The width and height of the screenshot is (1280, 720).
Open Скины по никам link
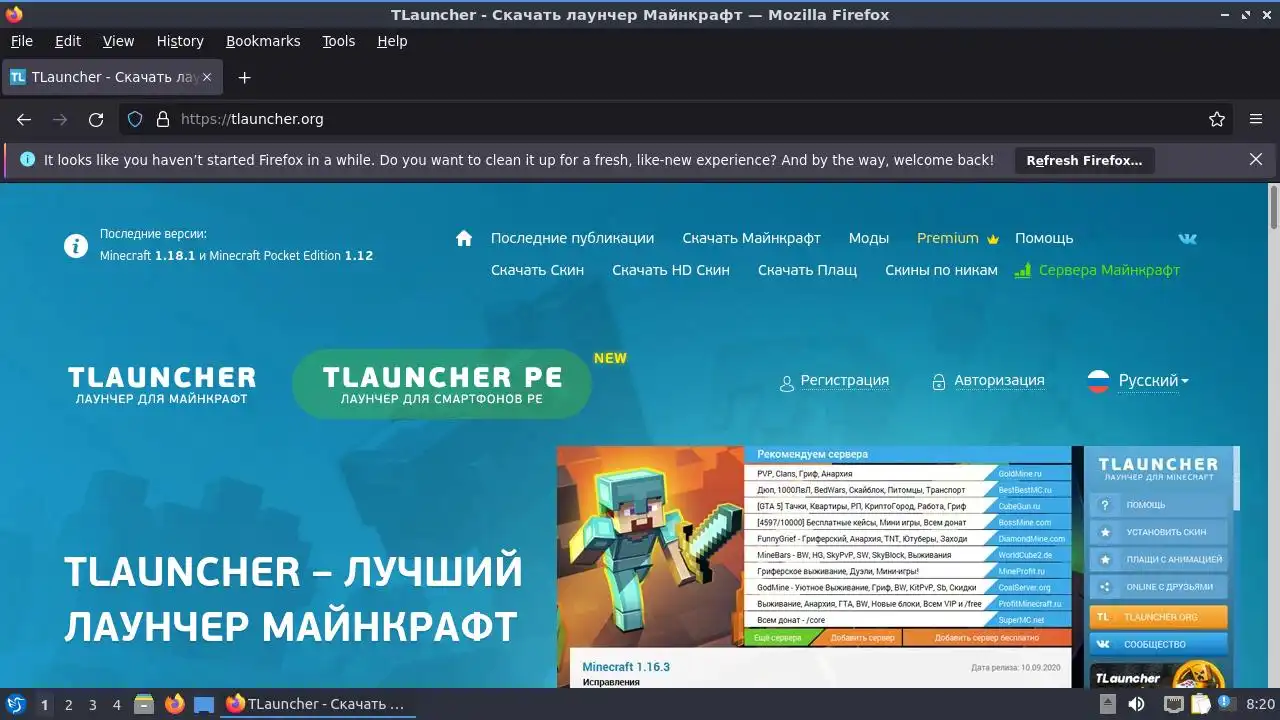(941, 270)
